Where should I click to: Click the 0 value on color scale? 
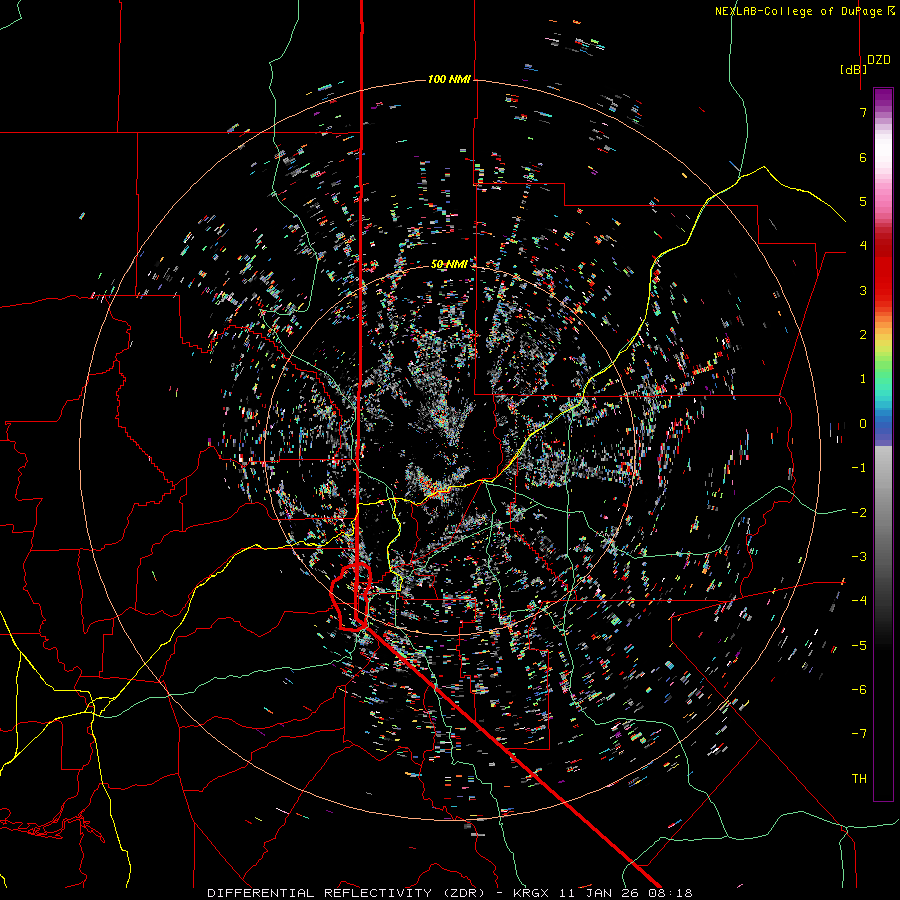[x=863, y=424]
